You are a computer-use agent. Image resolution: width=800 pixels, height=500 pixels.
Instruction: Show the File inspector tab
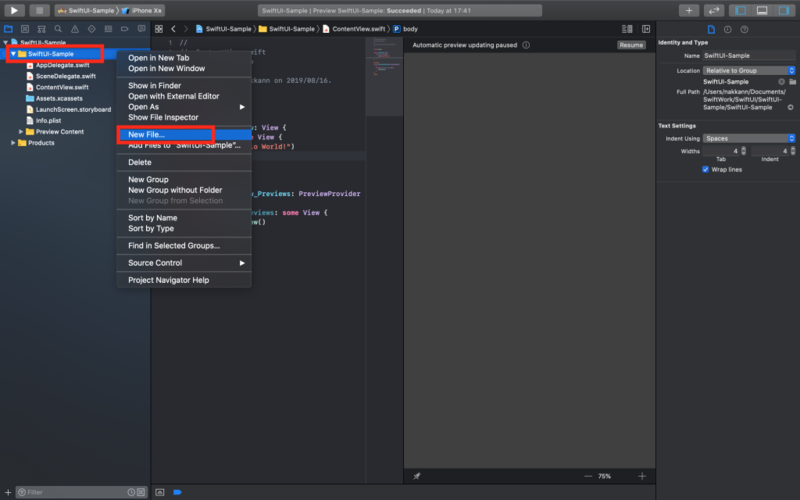[x=711, y=30]
